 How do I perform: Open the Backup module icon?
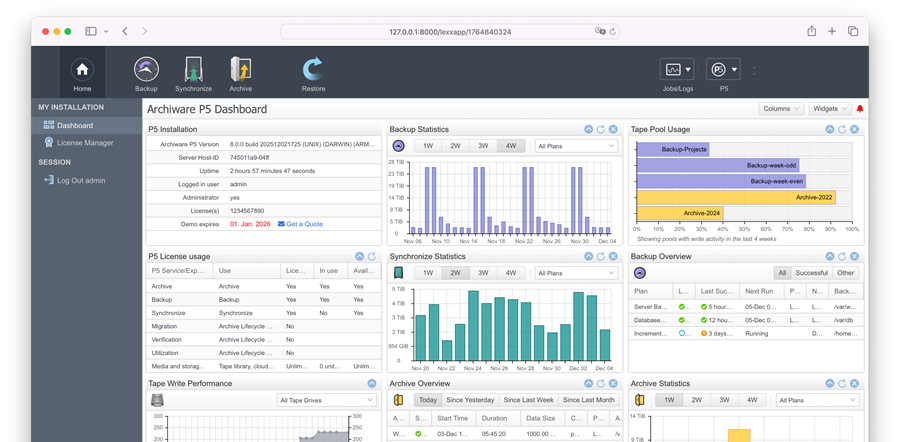[x=146, y=72]
